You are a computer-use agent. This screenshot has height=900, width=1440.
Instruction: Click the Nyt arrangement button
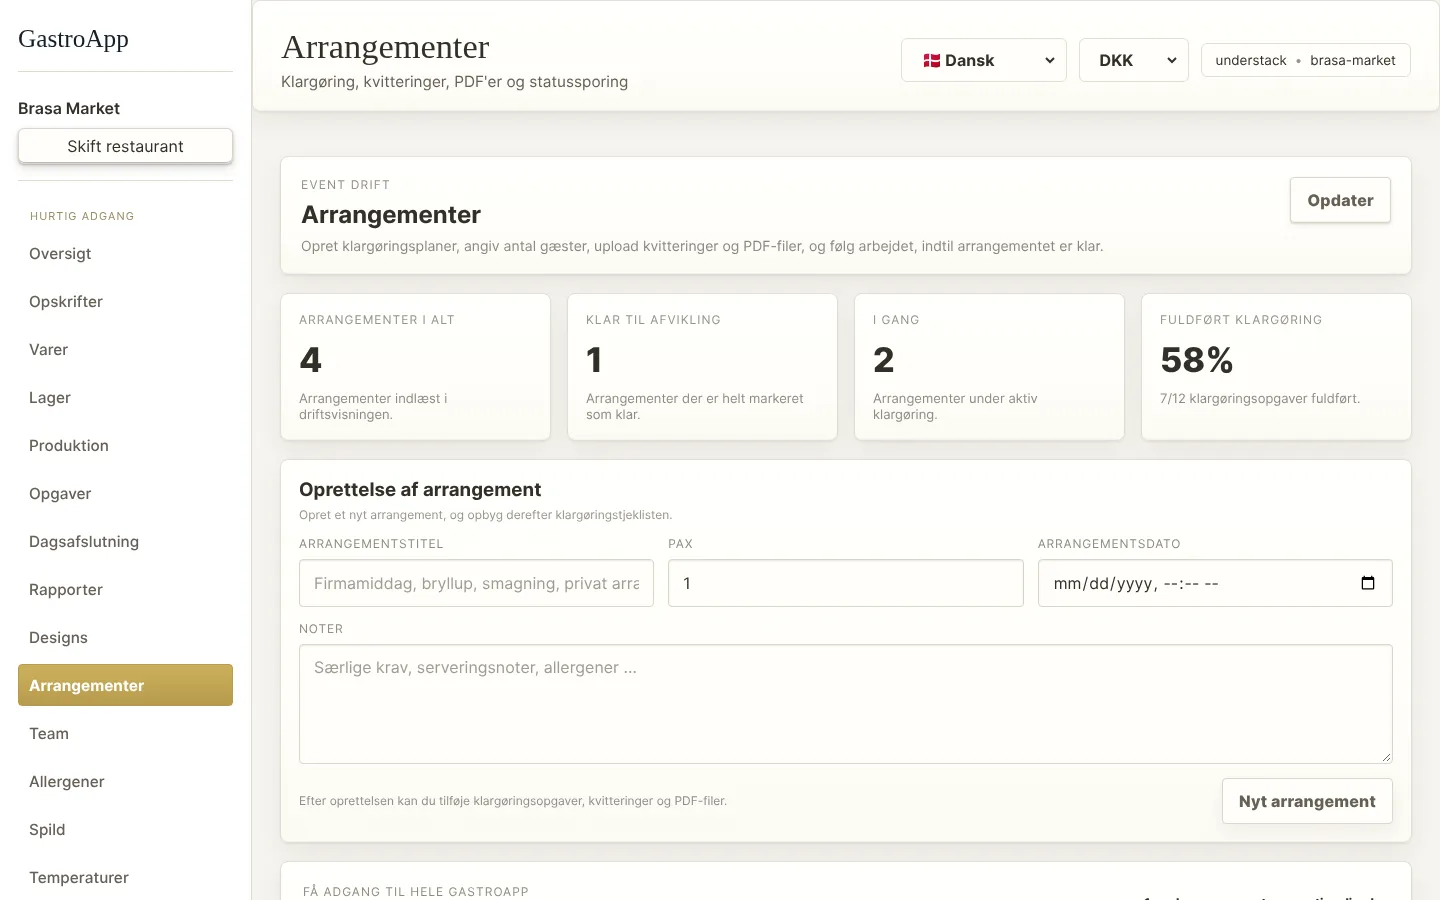click(x=1307, y=801)
